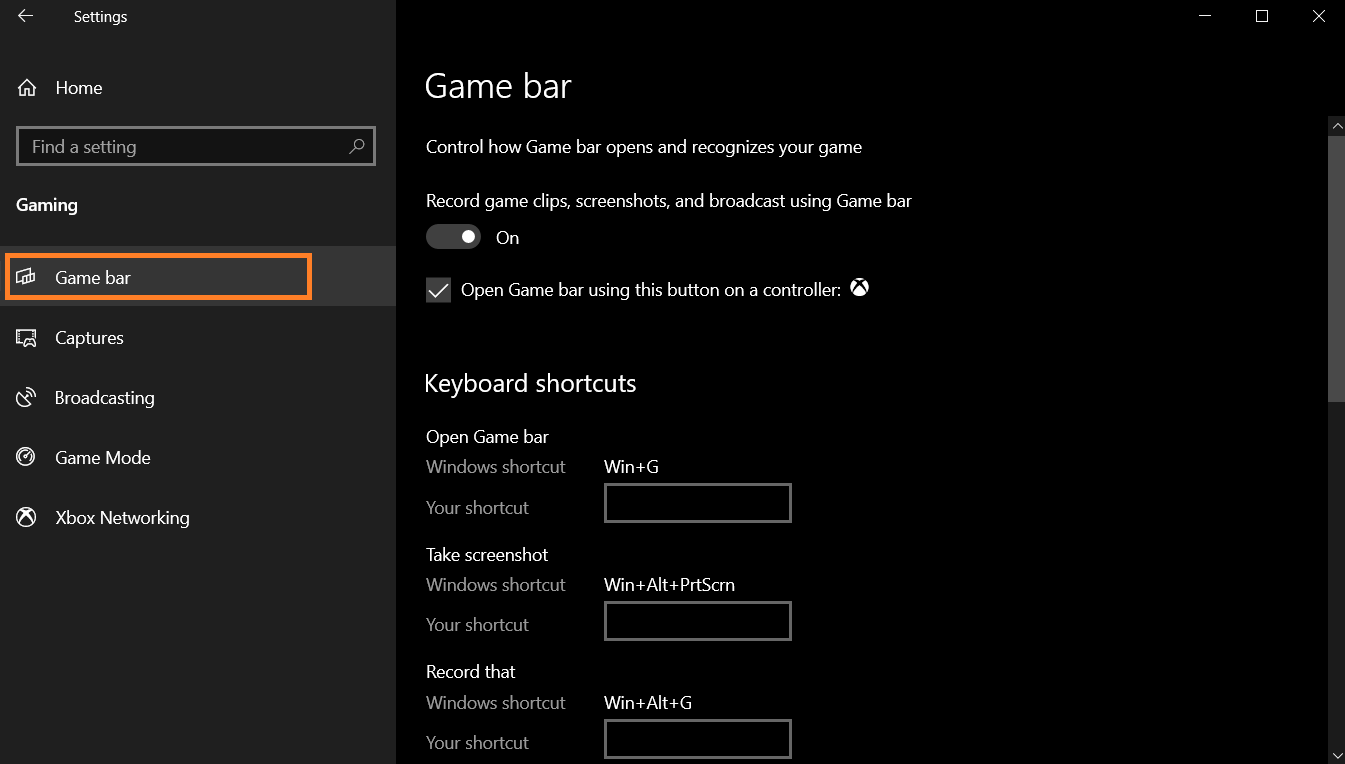Uncheck Open Game bar using controller button
This screenshot has width=1345, height=764.
pos(438,290)
